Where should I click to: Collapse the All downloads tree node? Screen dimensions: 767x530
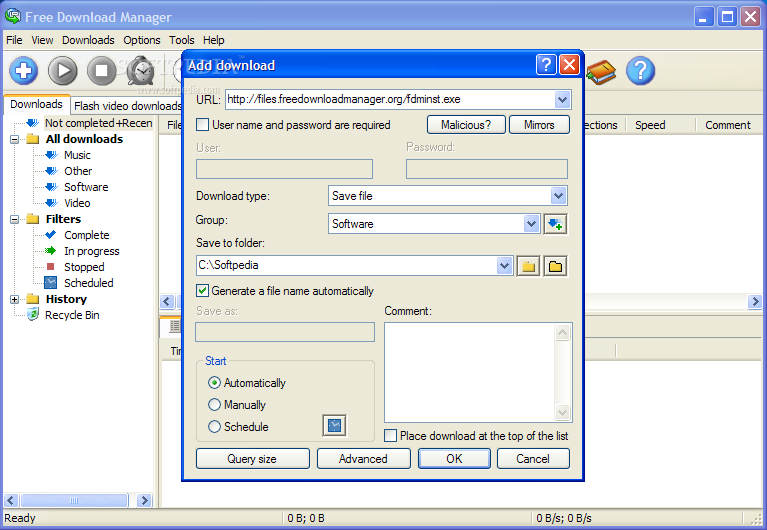coord(15,139)
